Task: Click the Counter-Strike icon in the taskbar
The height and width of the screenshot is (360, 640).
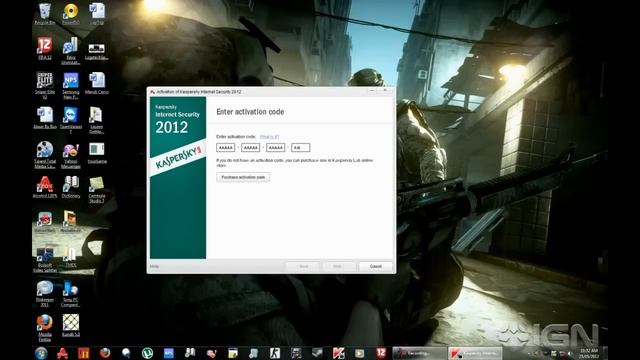Action: [275, 353]
